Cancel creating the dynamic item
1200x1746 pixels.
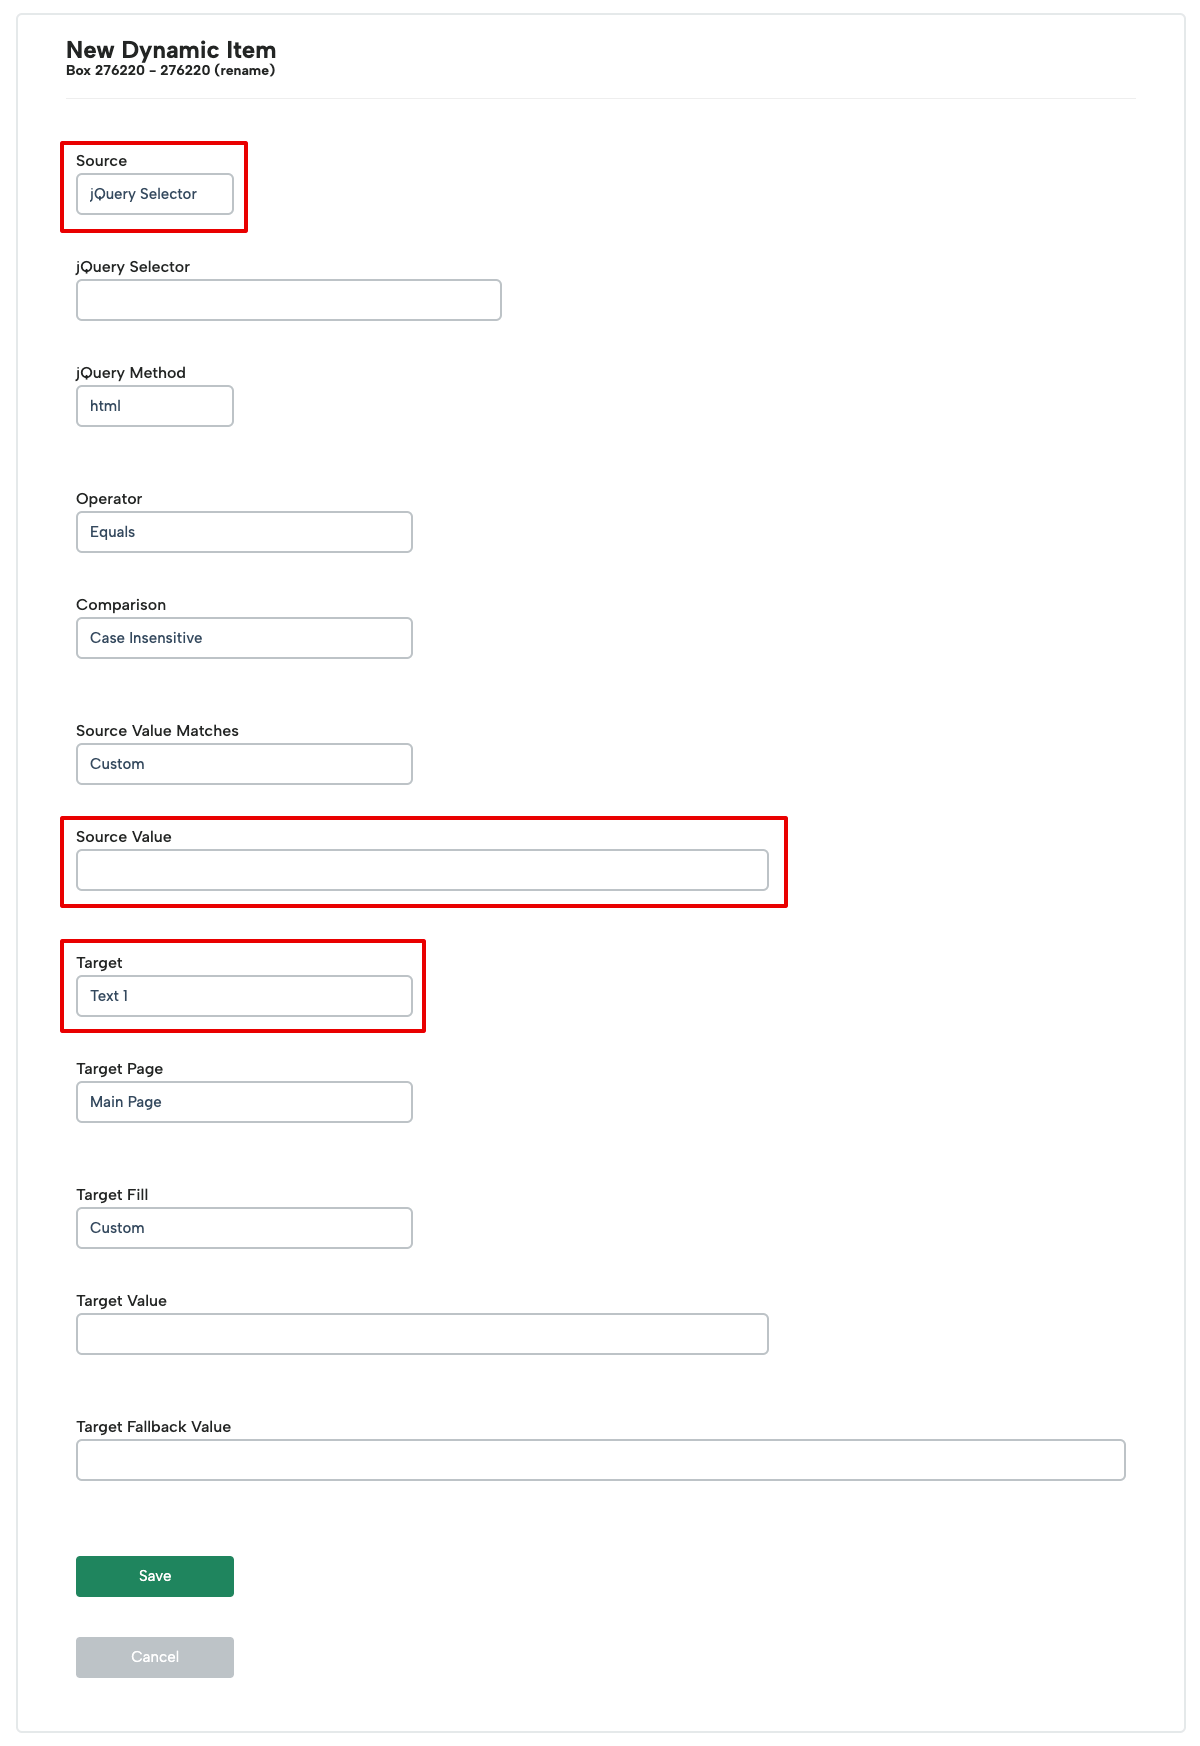tap(155, 1657)
